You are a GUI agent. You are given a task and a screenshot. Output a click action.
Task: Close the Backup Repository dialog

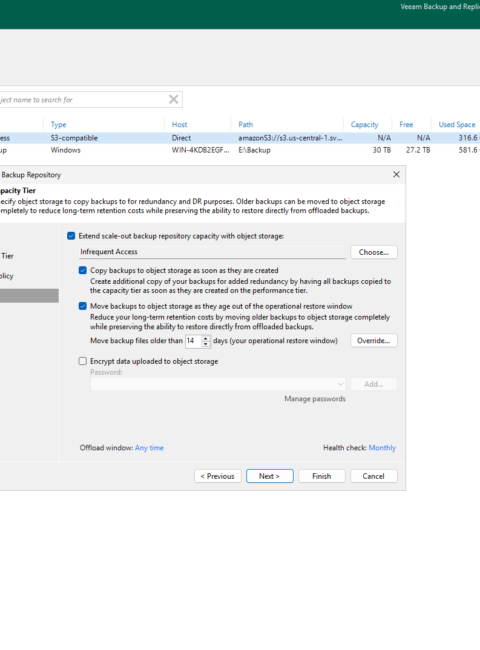click(x=396, y=175)
